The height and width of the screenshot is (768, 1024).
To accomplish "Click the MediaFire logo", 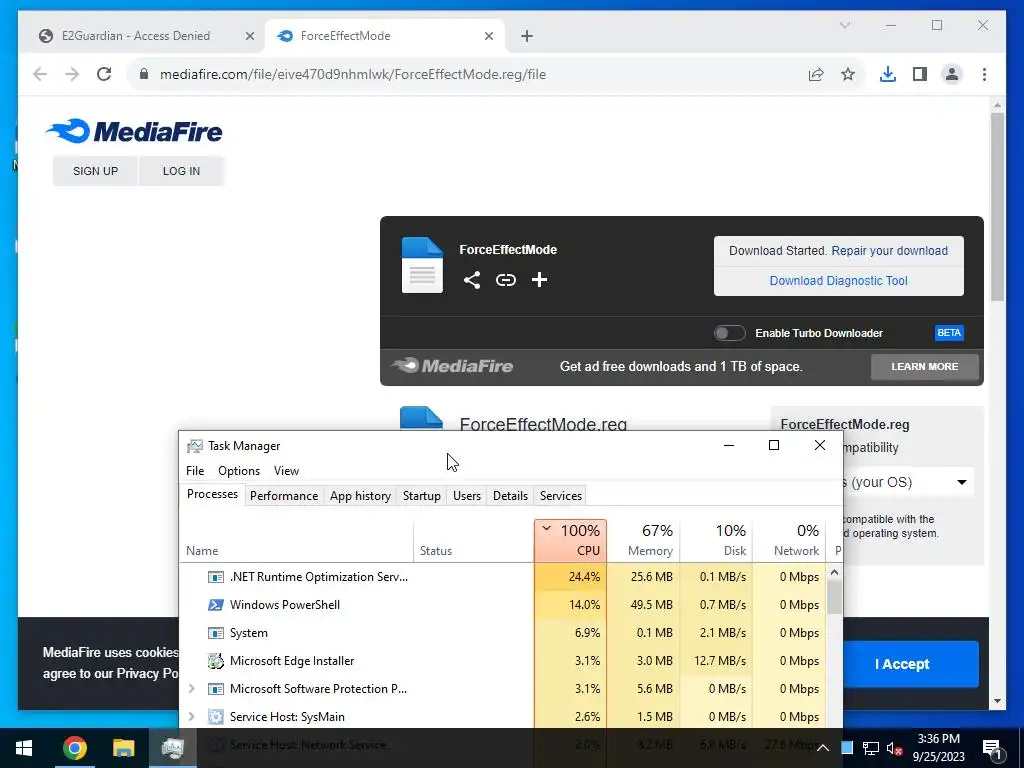I will [134, 131].
